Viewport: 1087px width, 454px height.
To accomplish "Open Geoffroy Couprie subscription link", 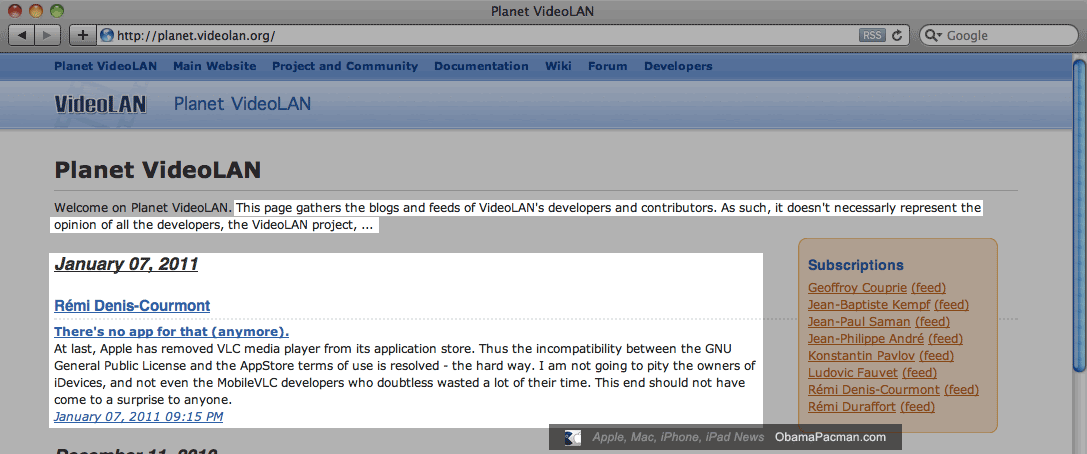I will [x=858, y=288].
